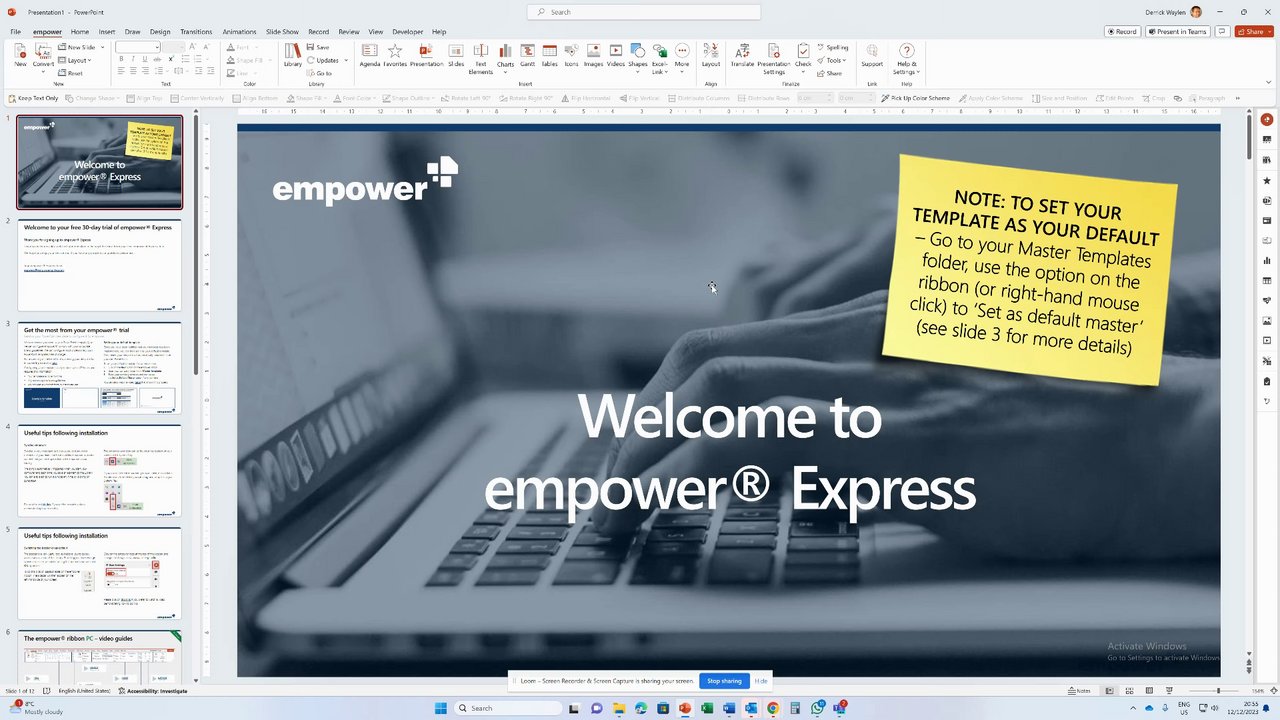Viewport: 1280px width, 720px height.
Task: Switch to the Slide Show tab
Action: tap(282, 32)
